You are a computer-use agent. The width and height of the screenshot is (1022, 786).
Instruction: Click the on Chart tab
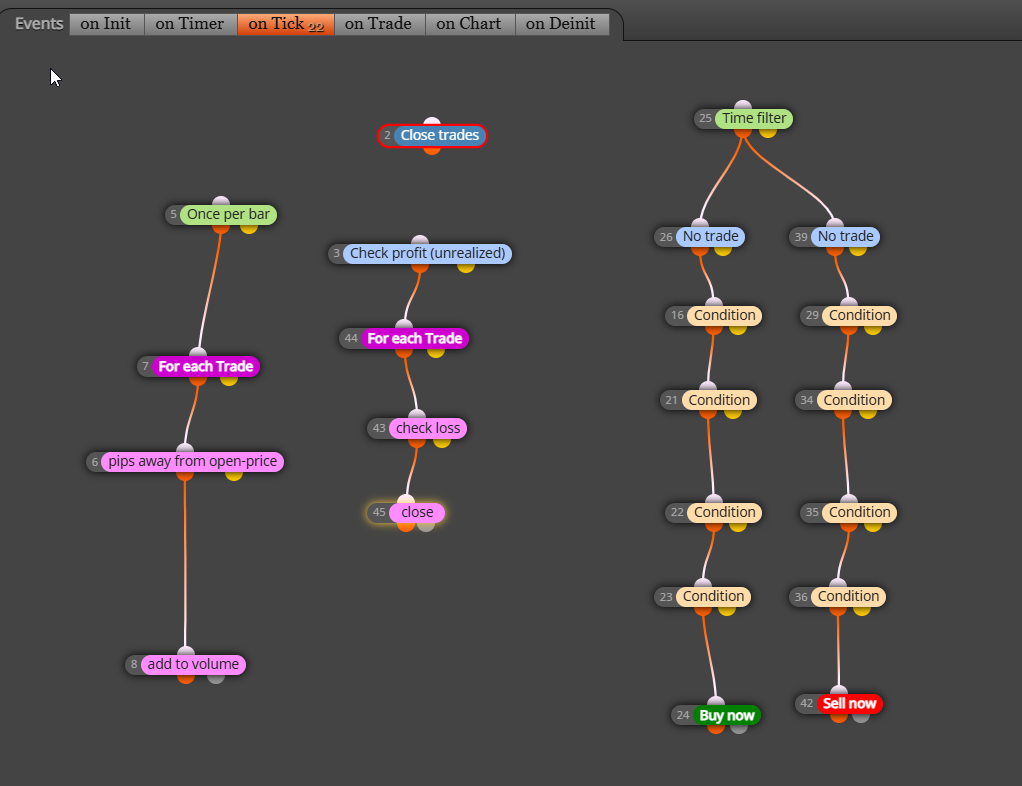(x=469, y=24)
